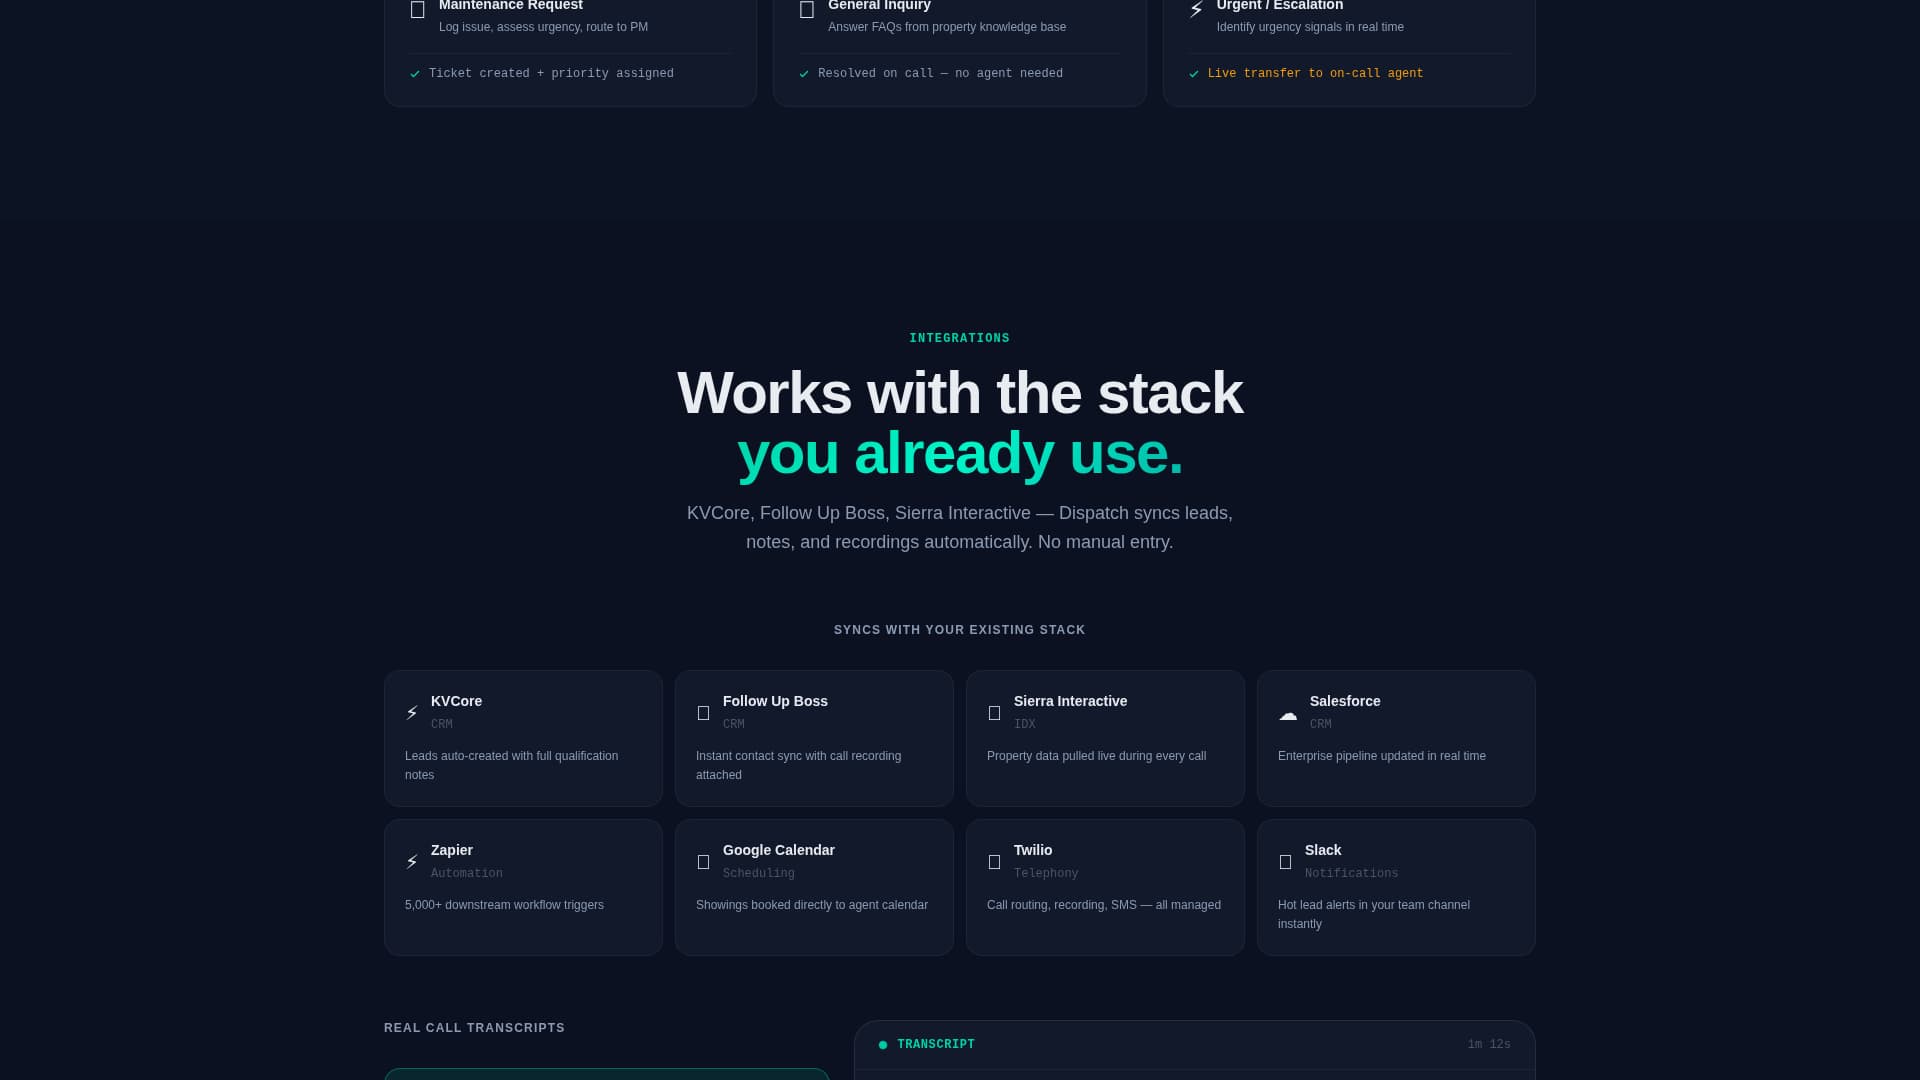Click the KVCore lightning bolt icon
Image resolution: width=1920 pixels, height=1080 pixels.
(412, 712)
